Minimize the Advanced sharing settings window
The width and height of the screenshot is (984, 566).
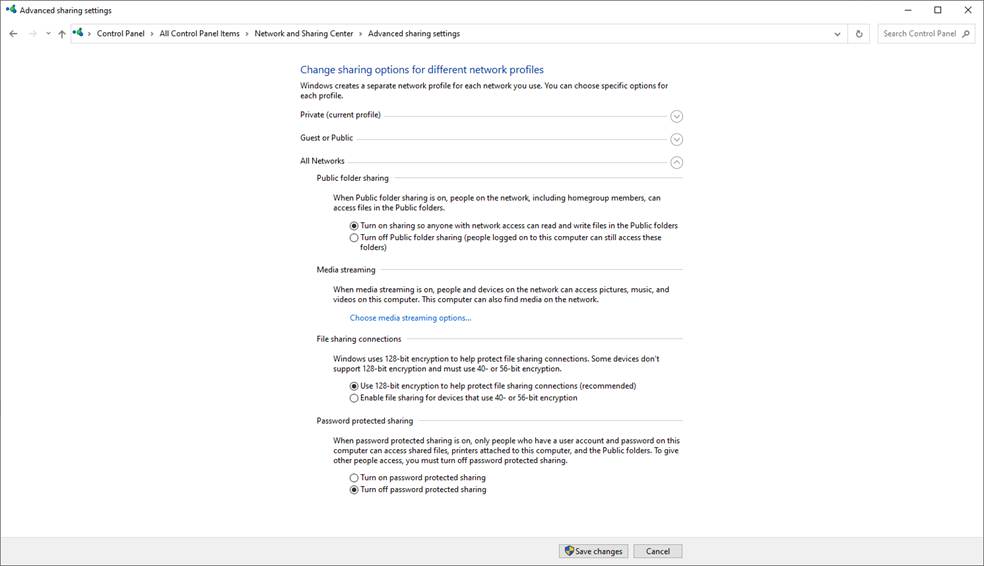tap(907, 10)
